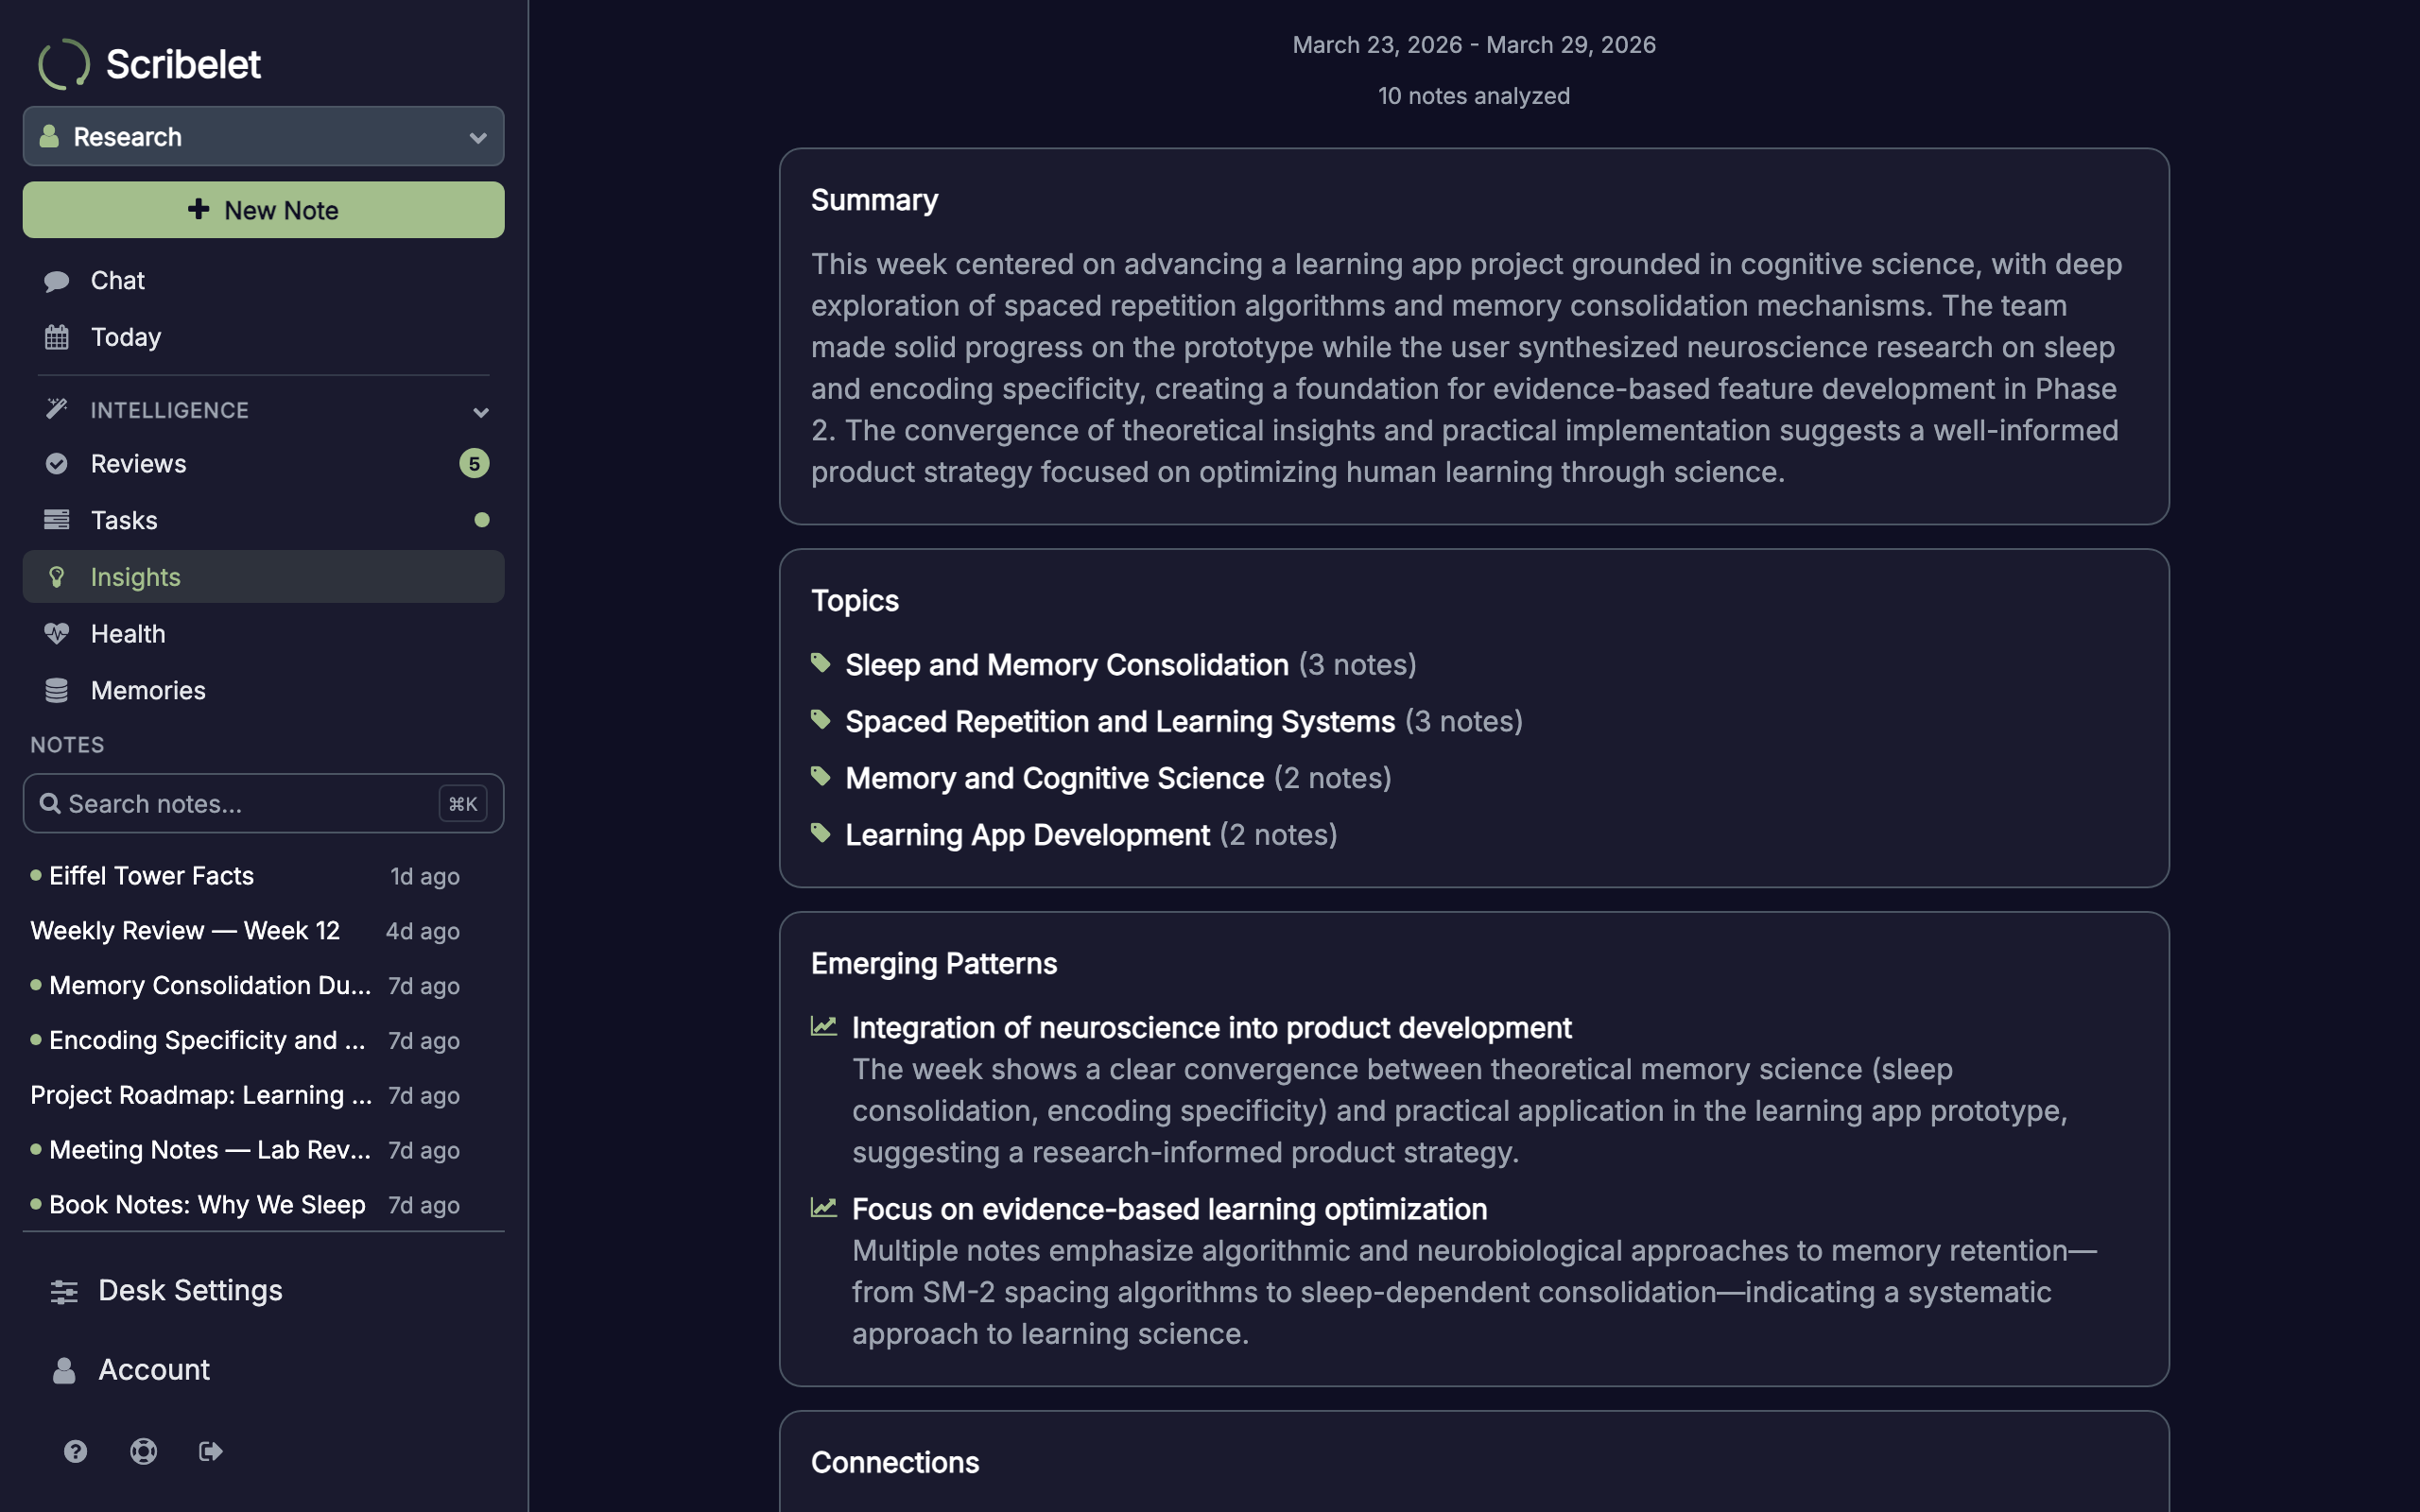Open the Account page
Screen dimensions: 2420x1512
[263, 1370]
